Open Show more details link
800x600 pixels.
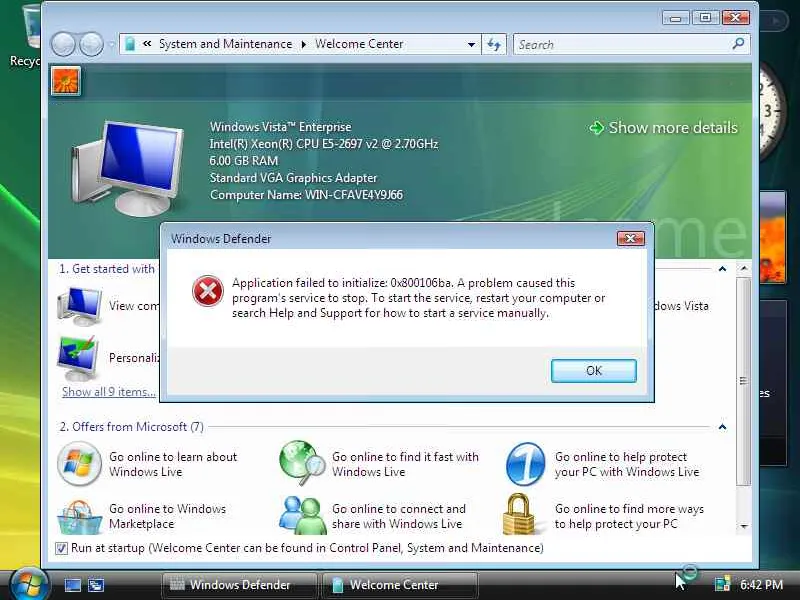click(673, 128)
